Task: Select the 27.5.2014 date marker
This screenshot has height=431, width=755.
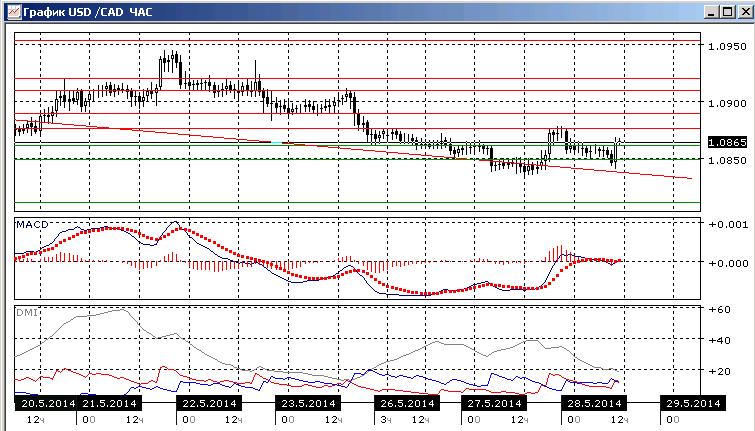Action: [x=495, y=403]
